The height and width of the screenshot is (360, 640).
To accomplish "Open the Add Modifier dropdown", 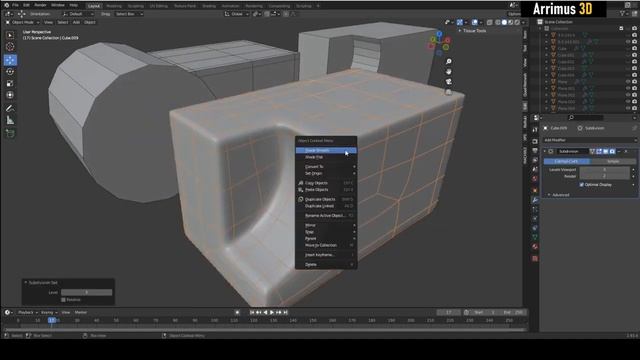I will click(x=590, y=140).
